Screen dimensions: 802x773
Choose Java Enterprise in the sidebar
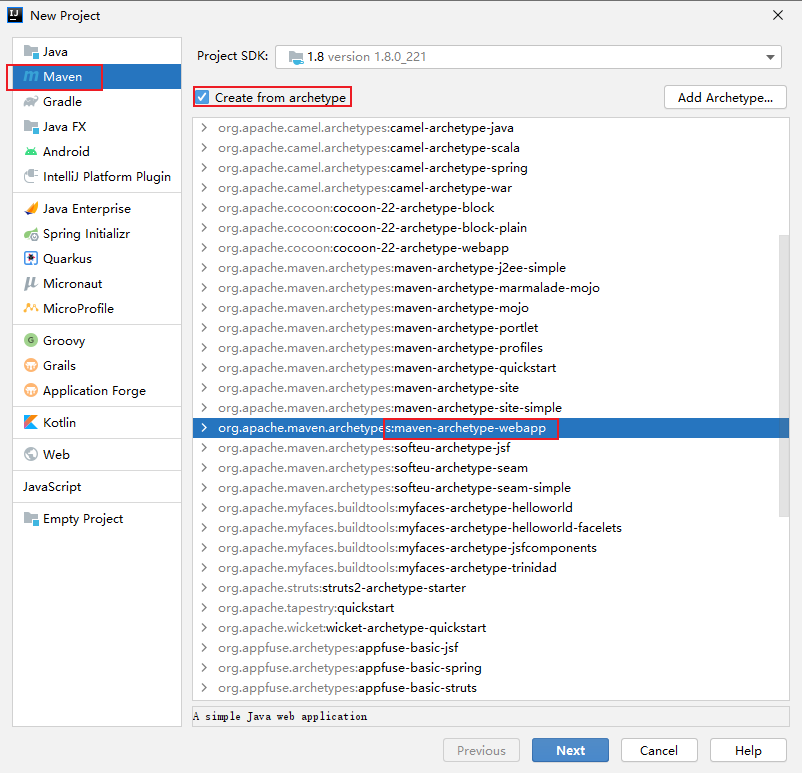97,209
